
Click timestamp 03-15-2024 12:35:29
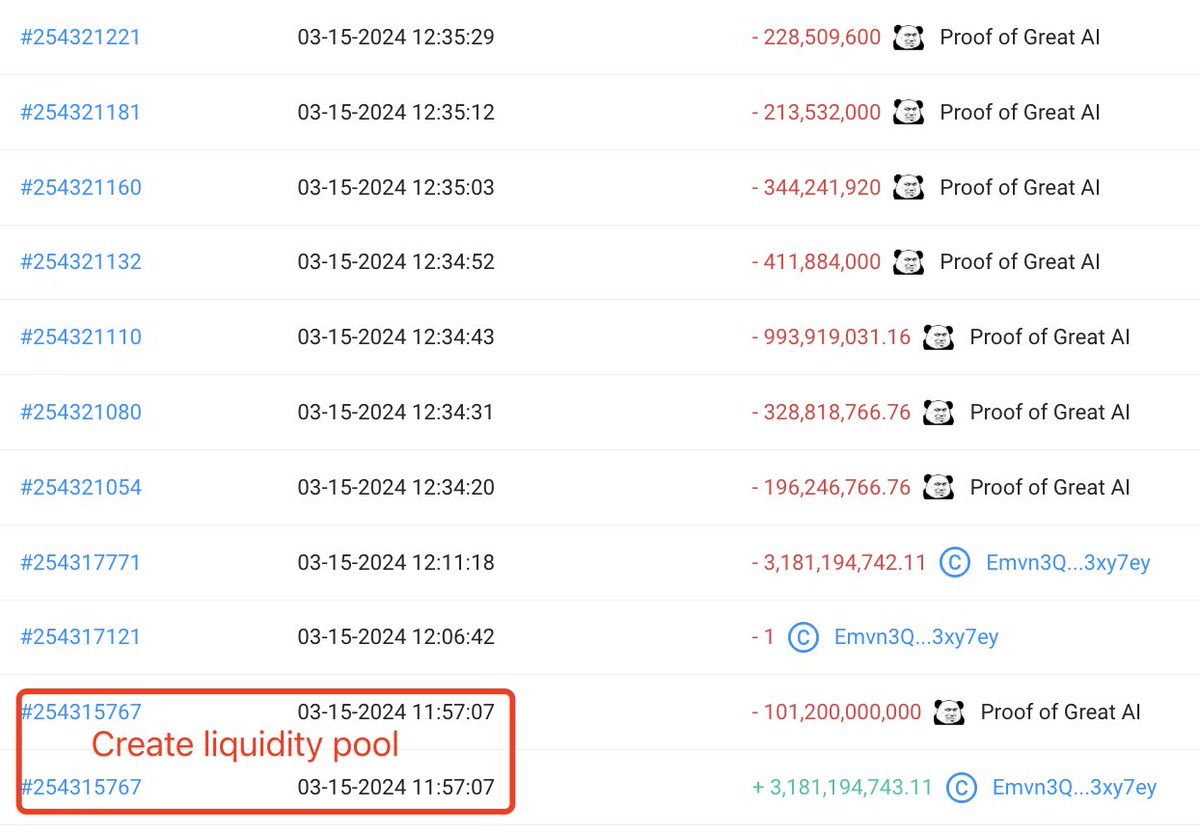click(396, 38)
